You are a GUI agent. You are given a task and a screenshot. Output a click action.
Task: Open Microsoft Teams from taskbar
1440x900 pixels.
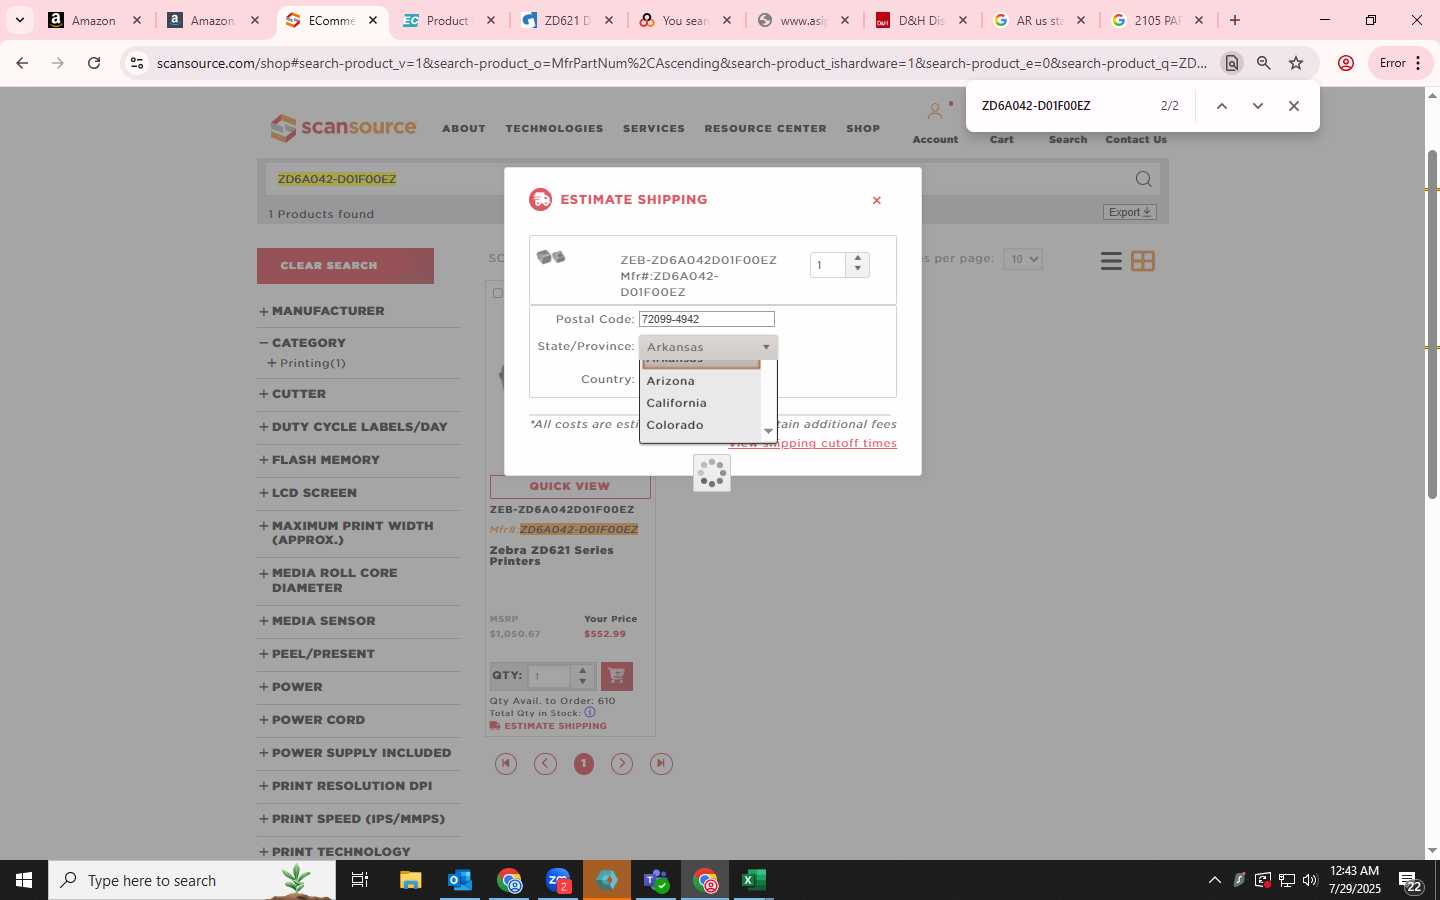656,880
